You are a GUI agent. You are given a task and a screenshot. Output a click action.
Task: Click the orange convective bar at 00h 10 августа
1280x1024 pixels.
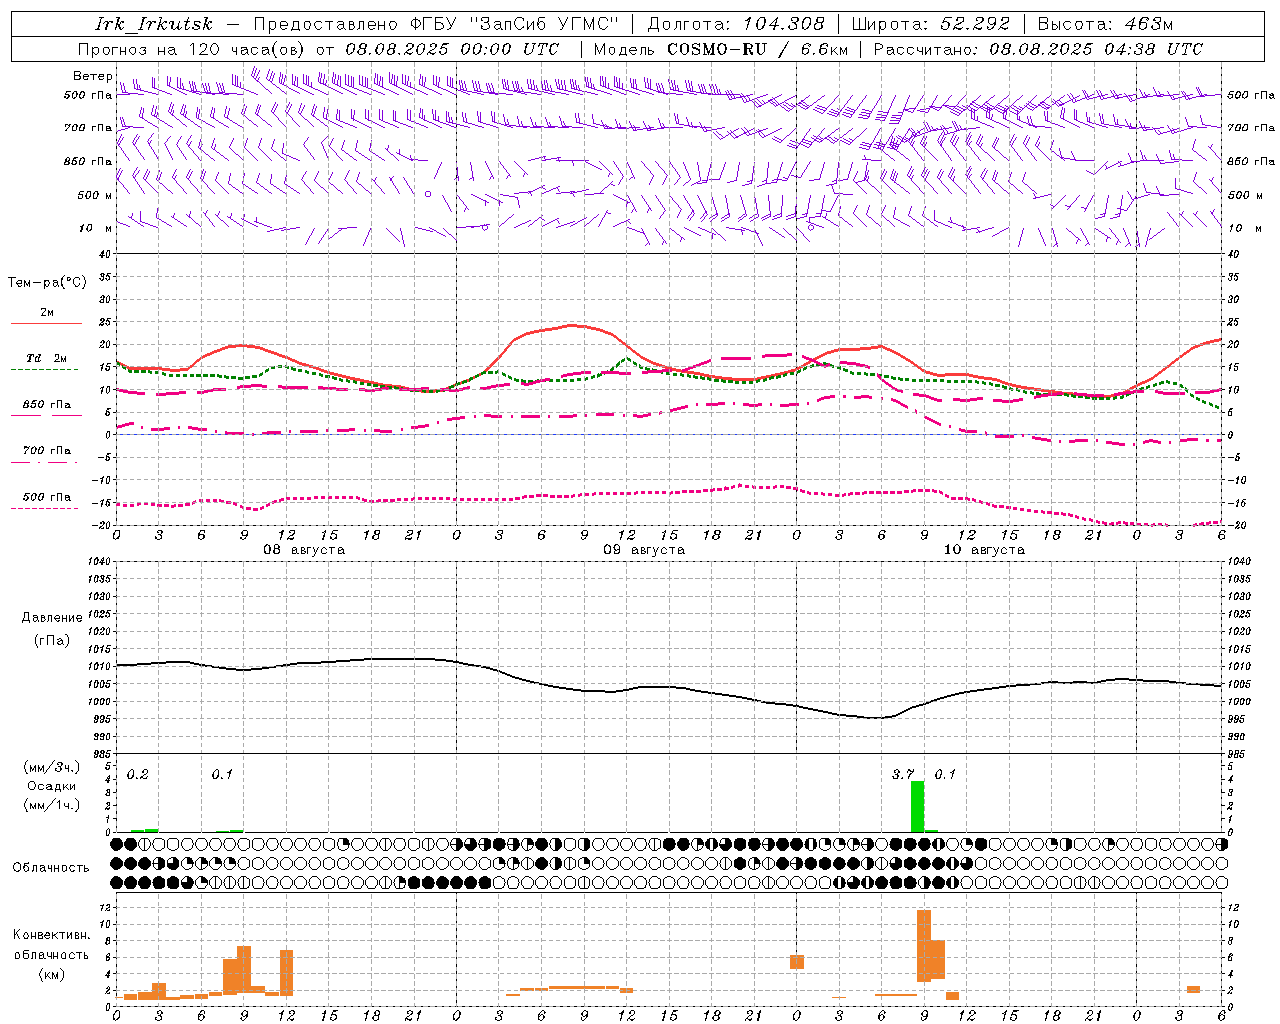(797, 962)
